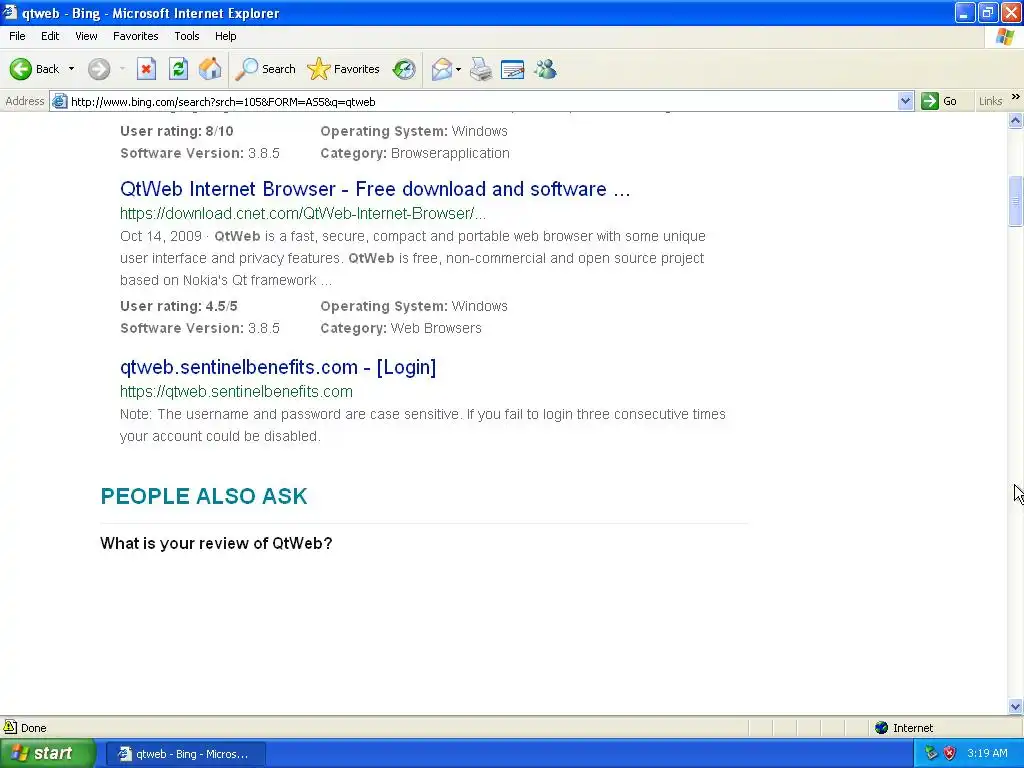Open the Favorites menu
The height and width of the screenshot is (768, 1024).
click(x=135, y=36)
